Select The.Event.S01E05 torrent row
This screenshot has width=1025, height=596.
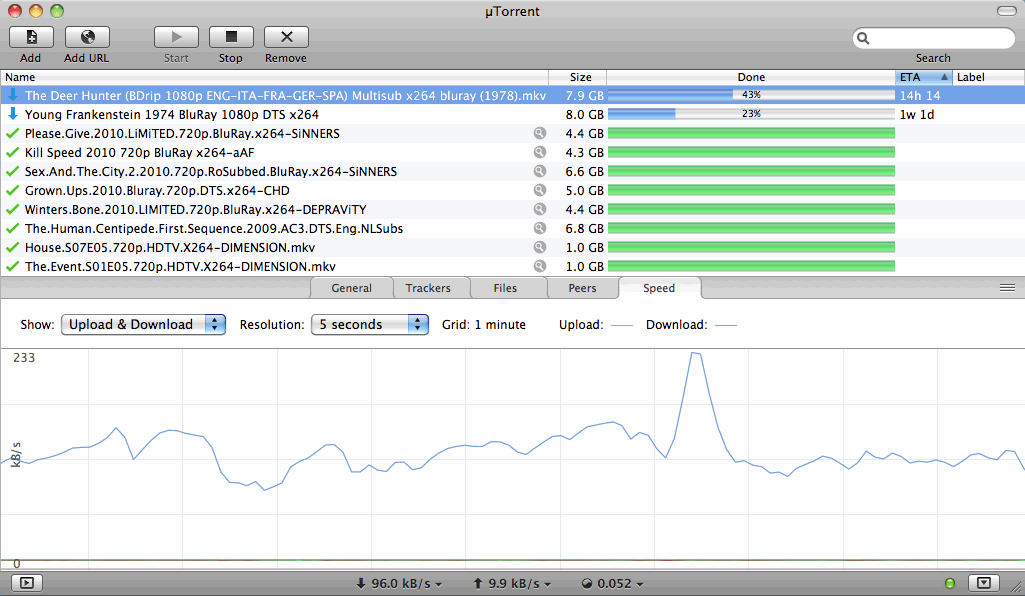pos(512,266)
